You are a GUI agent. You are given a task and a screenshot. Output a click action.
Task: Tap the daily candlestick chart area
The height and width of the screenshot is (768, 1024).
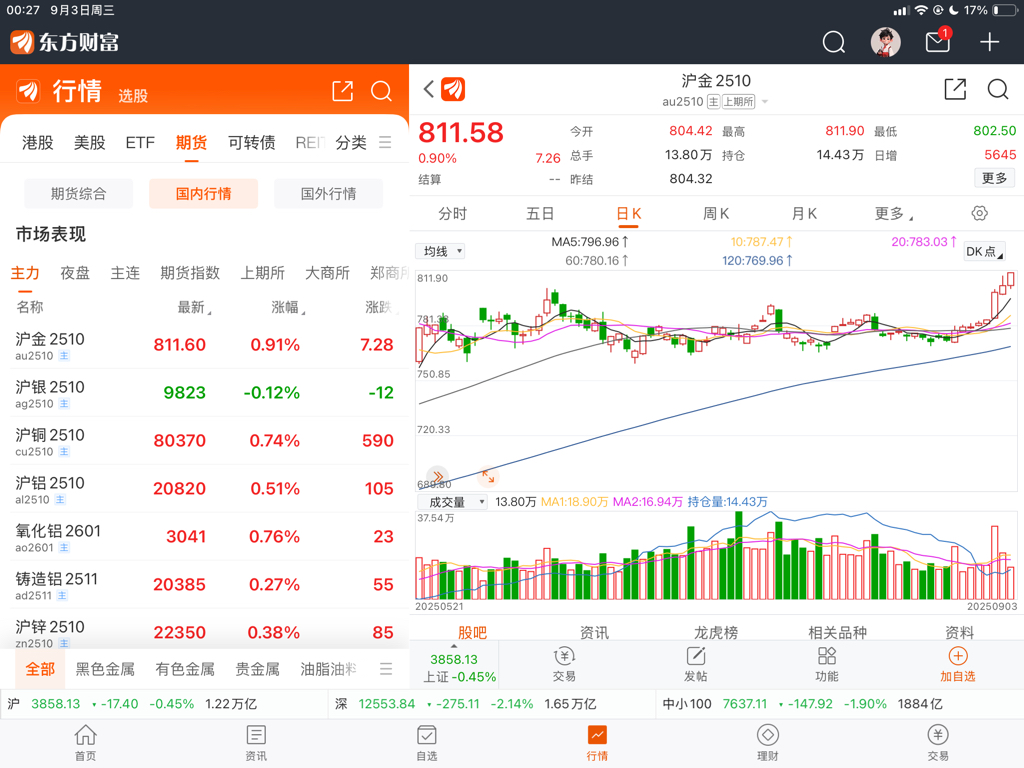[x=716, y=380]
